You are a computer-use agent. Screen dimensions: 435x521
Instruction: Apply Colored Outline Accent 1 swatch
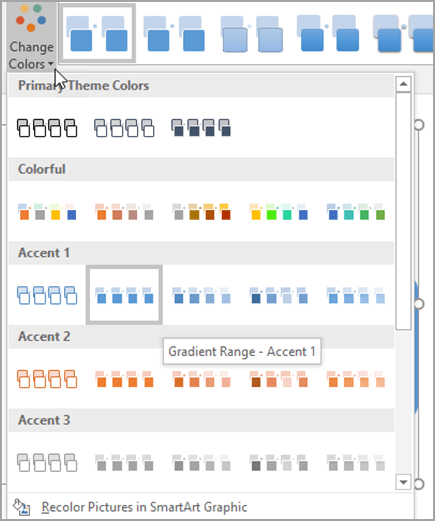(47, 295)
